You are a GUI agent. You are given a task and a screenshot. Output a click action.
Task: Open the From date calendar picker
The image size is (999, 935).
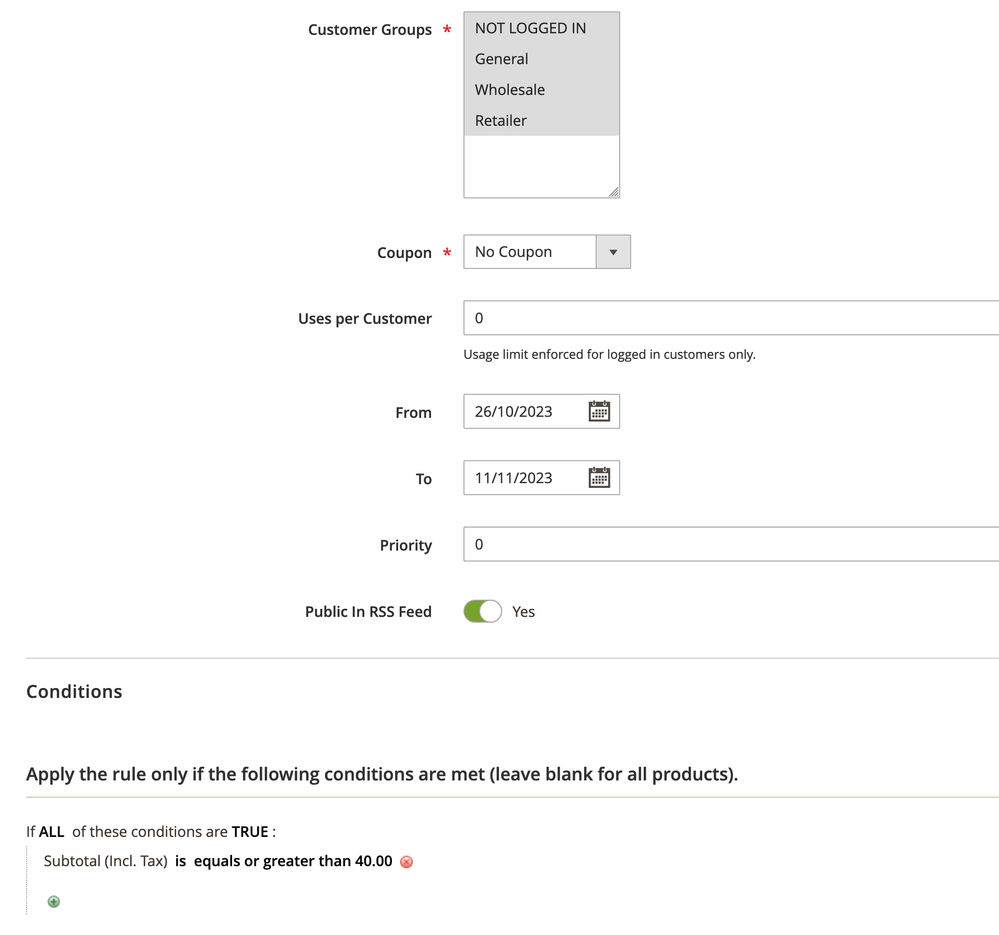599,412
